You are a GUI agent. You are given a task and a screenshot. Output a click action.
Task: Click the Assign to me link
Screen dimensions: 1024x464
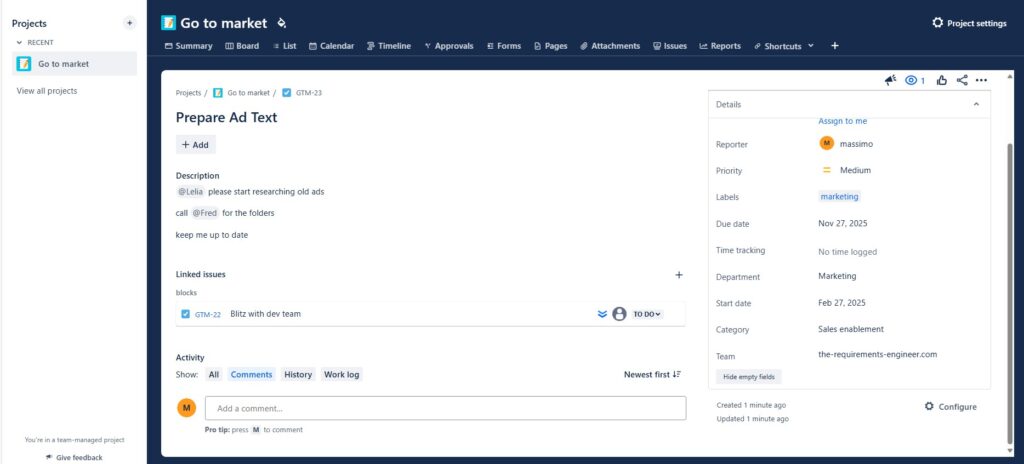tap(842, 121)
